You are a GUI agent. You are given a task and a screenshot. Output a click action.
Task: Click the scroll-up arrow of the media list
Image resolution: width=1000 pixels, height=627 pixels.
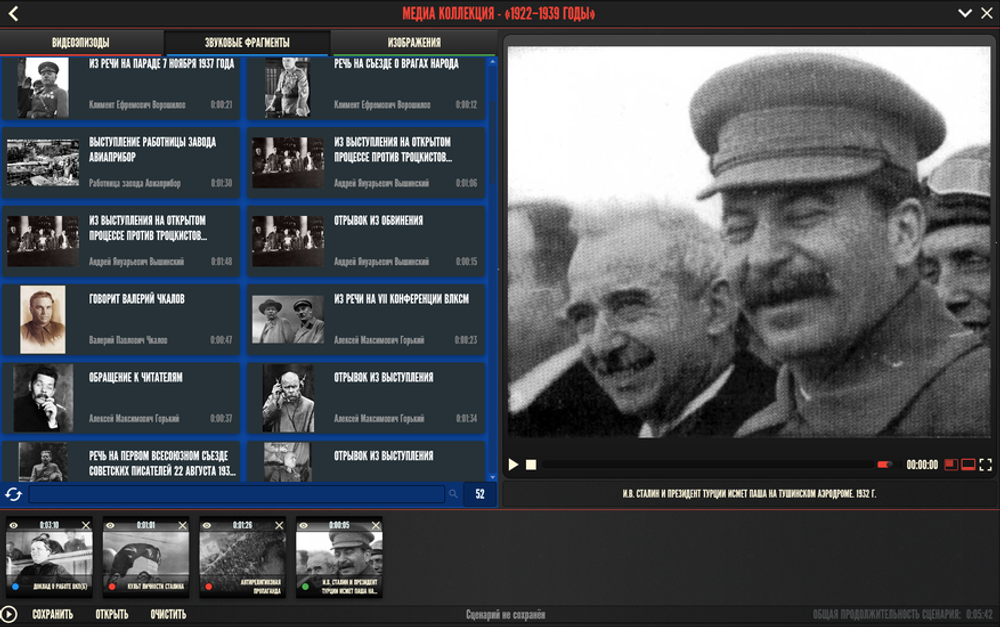[492, 62]
